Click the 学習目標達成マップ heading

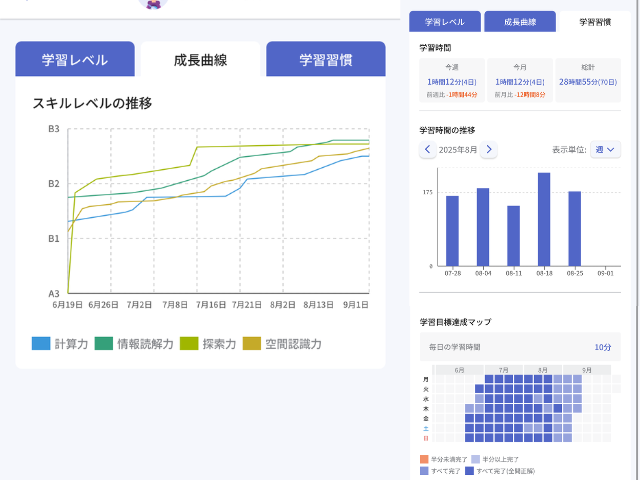456,322
